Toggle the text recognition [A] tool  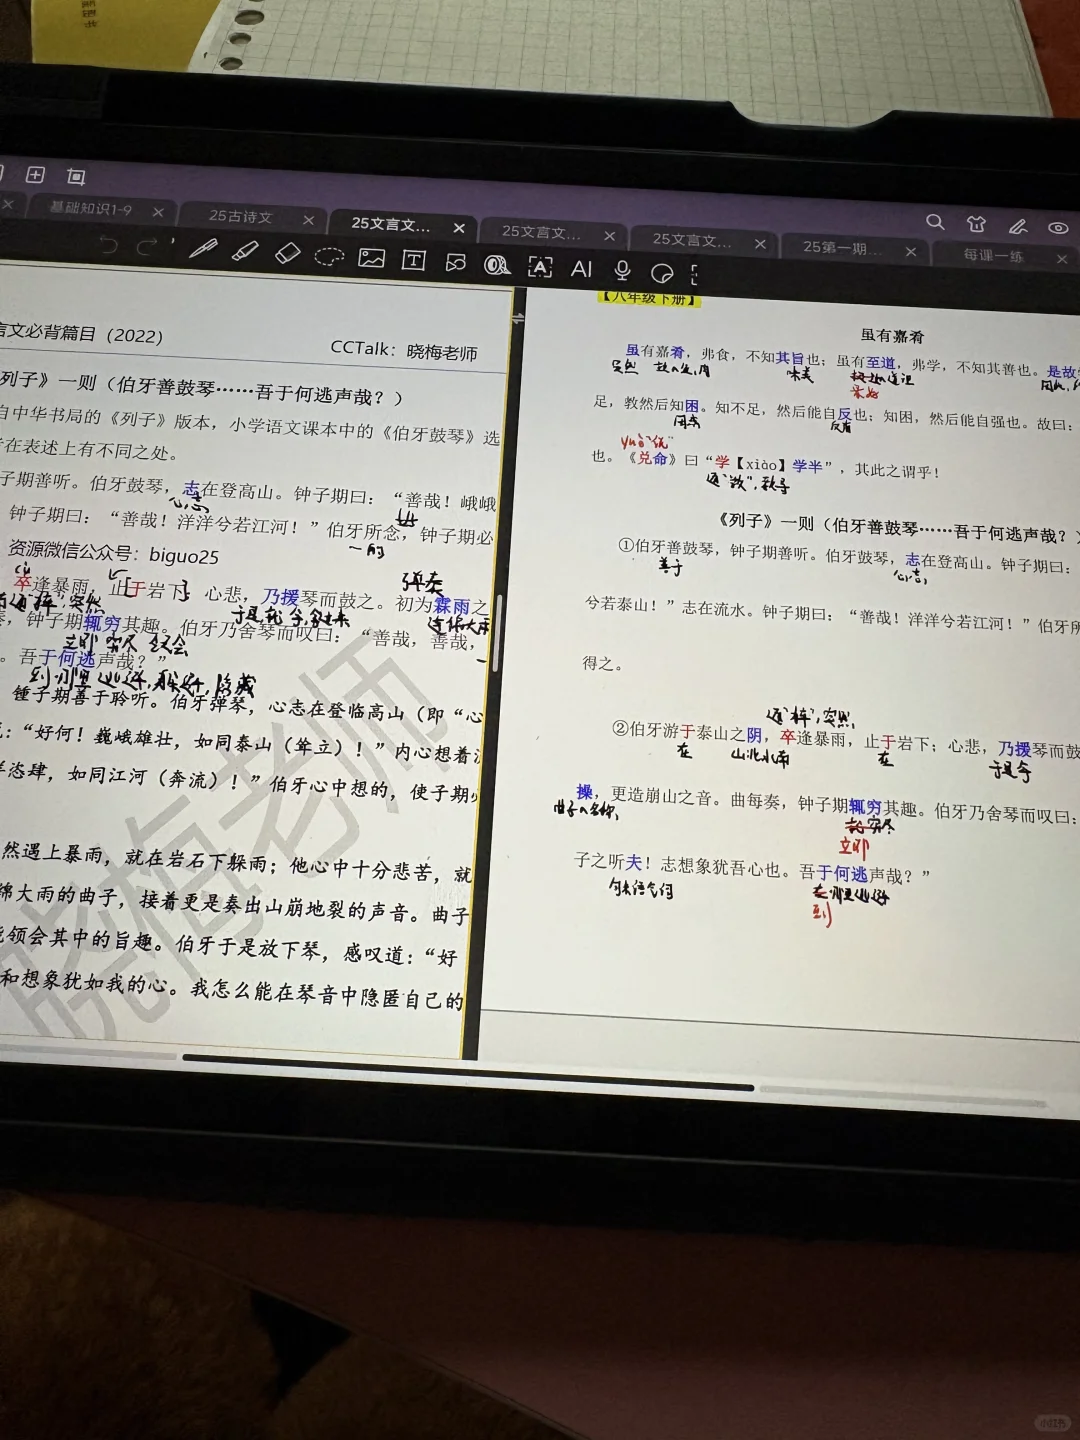(540, 268)
